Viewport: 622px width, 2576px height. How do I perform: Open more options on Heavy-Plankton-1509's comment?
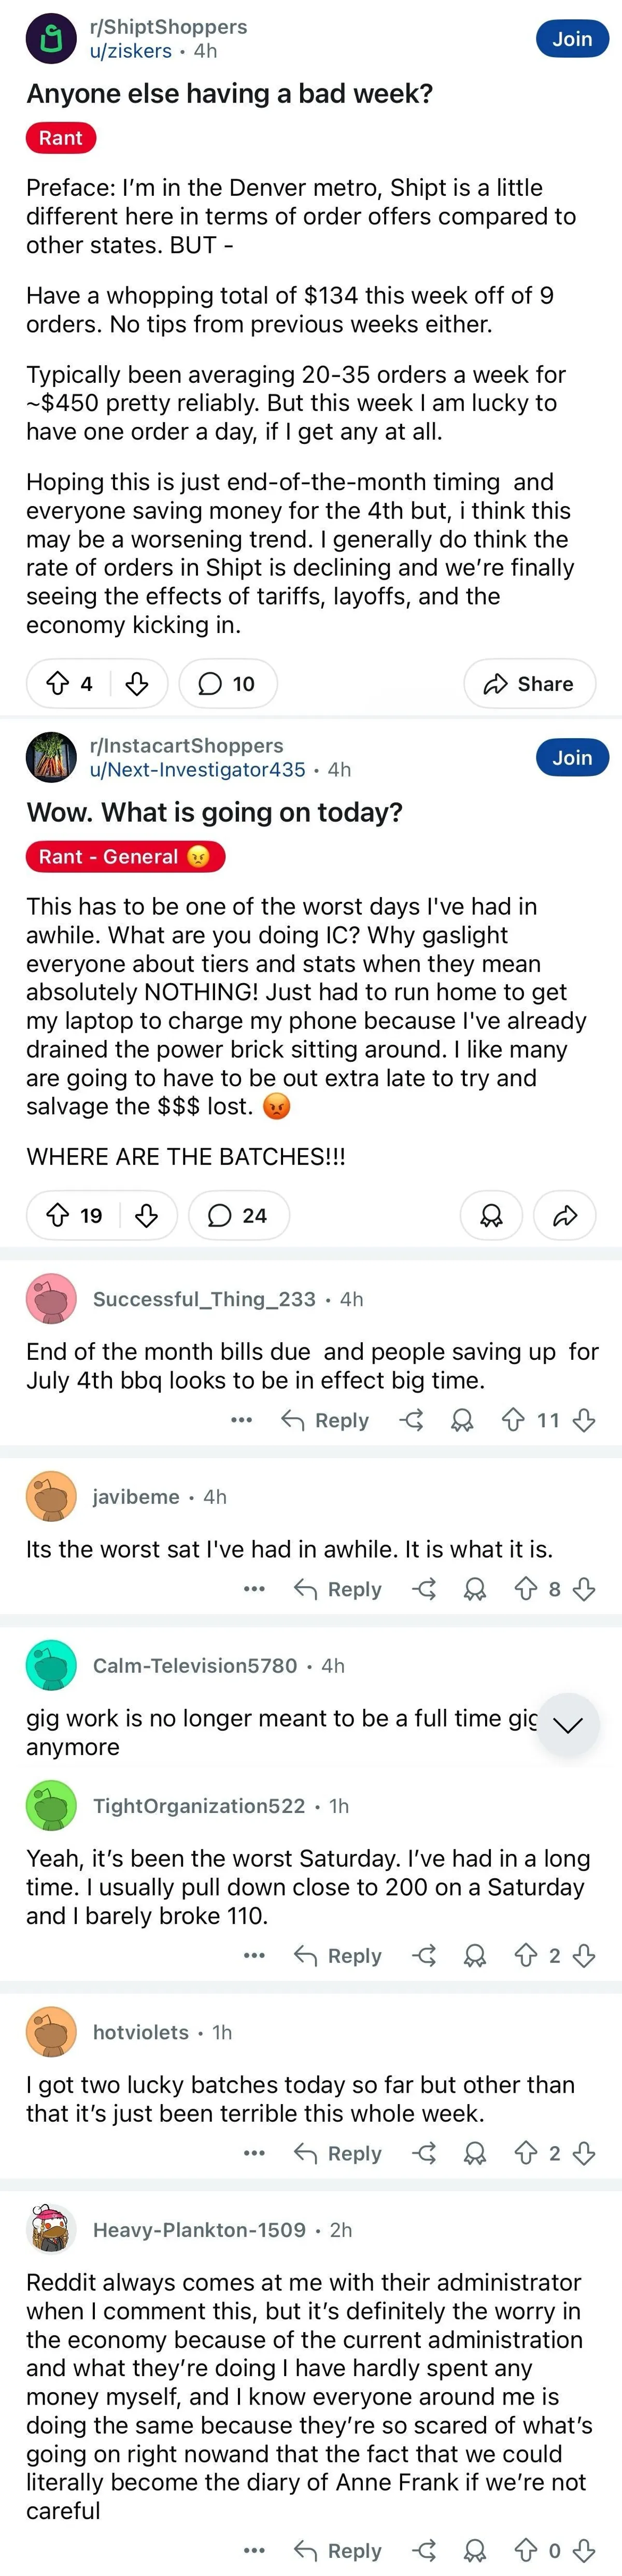(x=254, y=2550)
